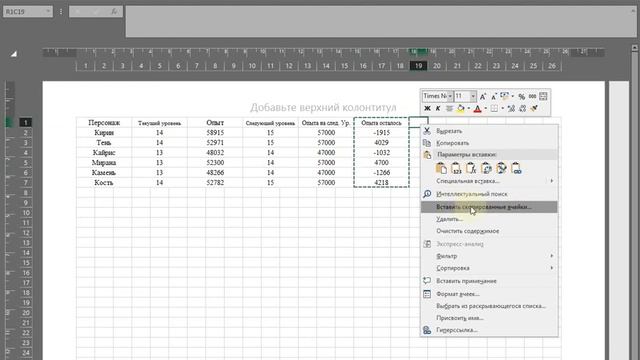
Task: Select Очистить содержимое menu entry
Action: [489, 231]
